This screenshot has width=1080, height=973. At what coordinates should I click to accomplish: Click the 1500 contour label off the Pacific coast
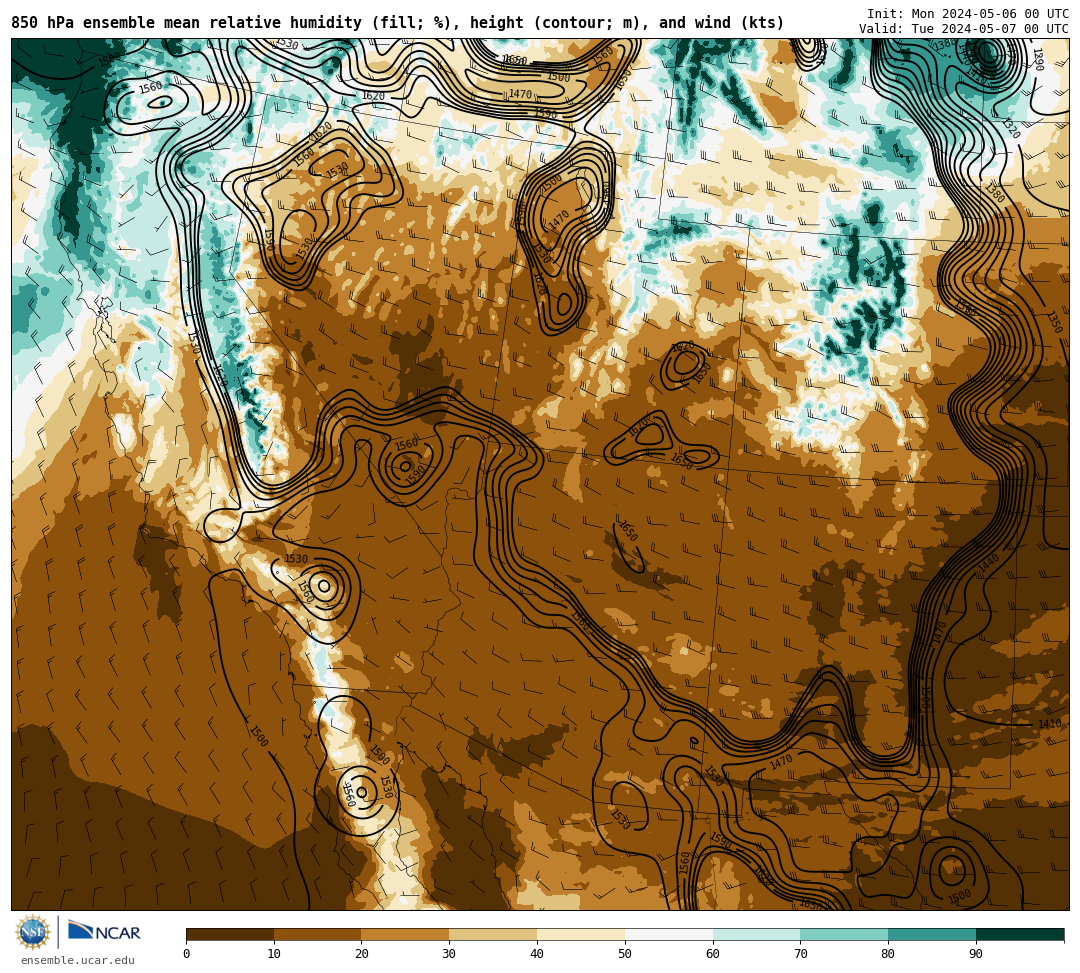click(258, 737)
